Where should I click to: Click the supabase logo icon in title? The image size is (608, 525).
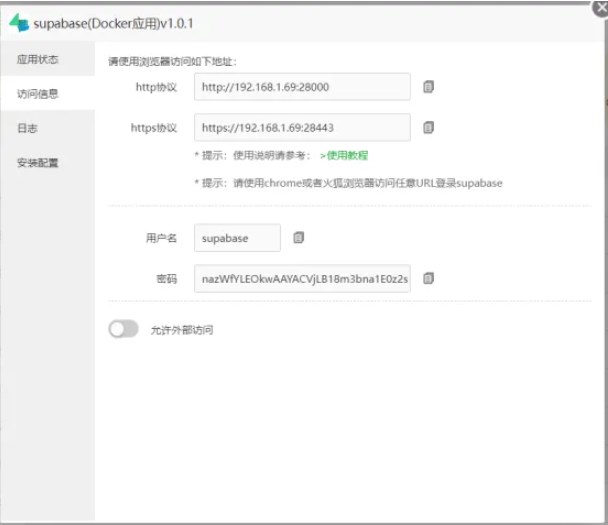tap(19, 23)
